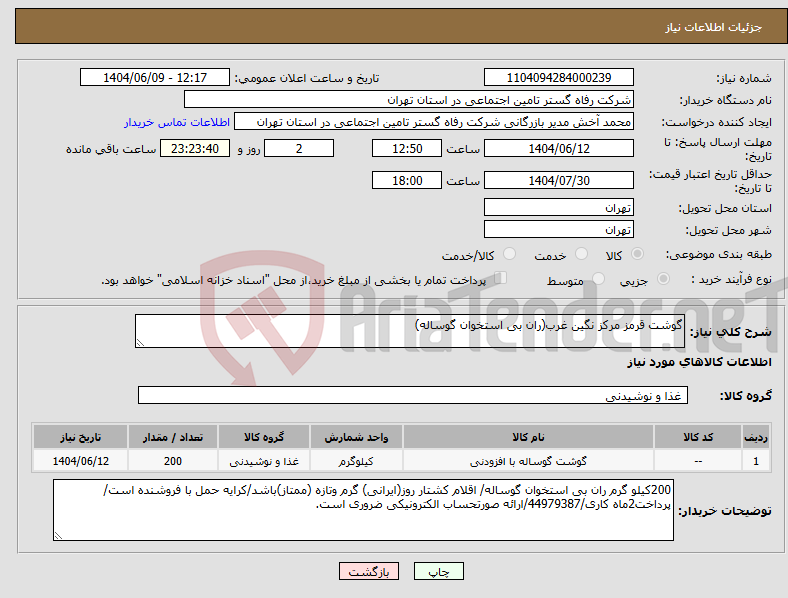Click the گروه کالا field غذا و نوشیدنی
Viewport: 788px width, 598px height.
coord(413,395)
